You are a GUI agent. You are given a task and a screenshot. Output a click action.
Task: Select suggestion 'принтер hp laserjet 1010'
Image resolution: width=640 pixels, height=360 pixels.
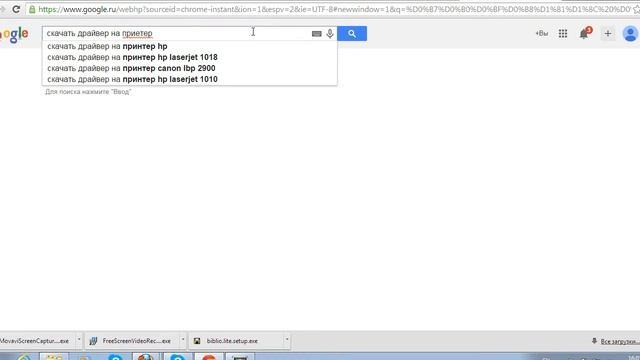pos(189,79)
